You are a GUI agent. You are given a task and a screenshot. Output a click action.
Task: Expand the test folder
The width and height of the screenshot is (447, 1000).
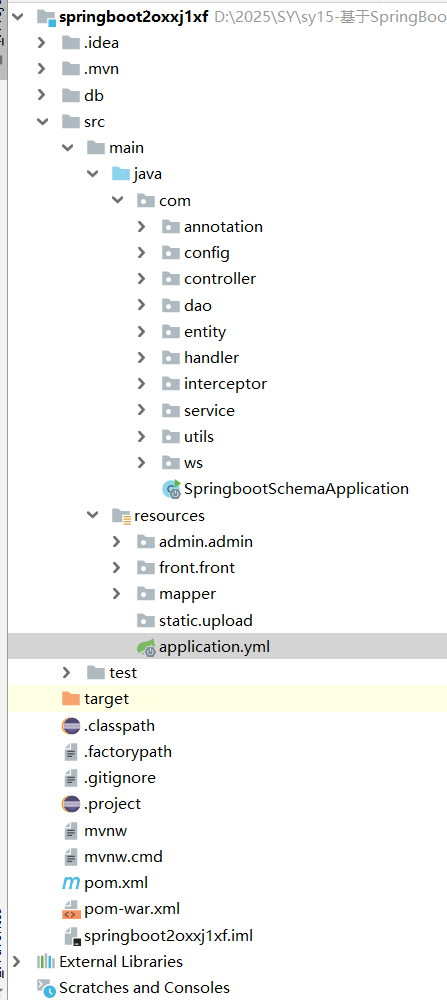click(67, 673)
